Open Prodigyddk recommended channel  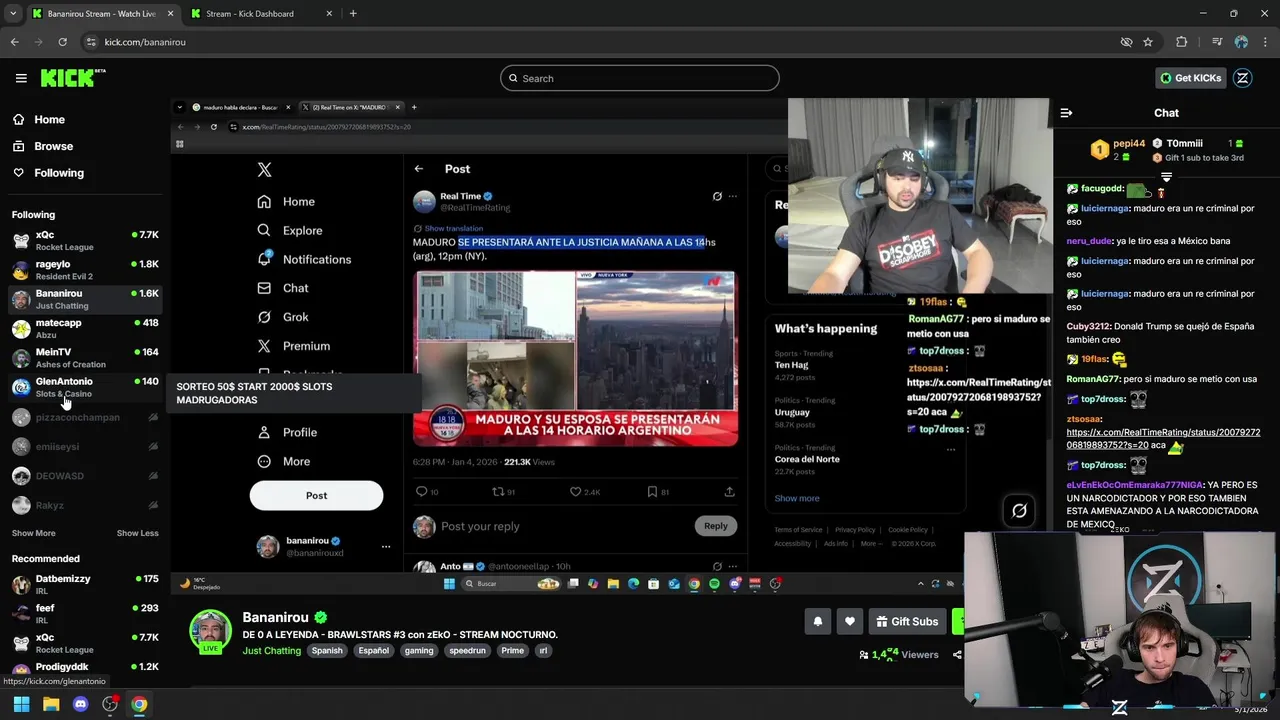coord(85,669)
